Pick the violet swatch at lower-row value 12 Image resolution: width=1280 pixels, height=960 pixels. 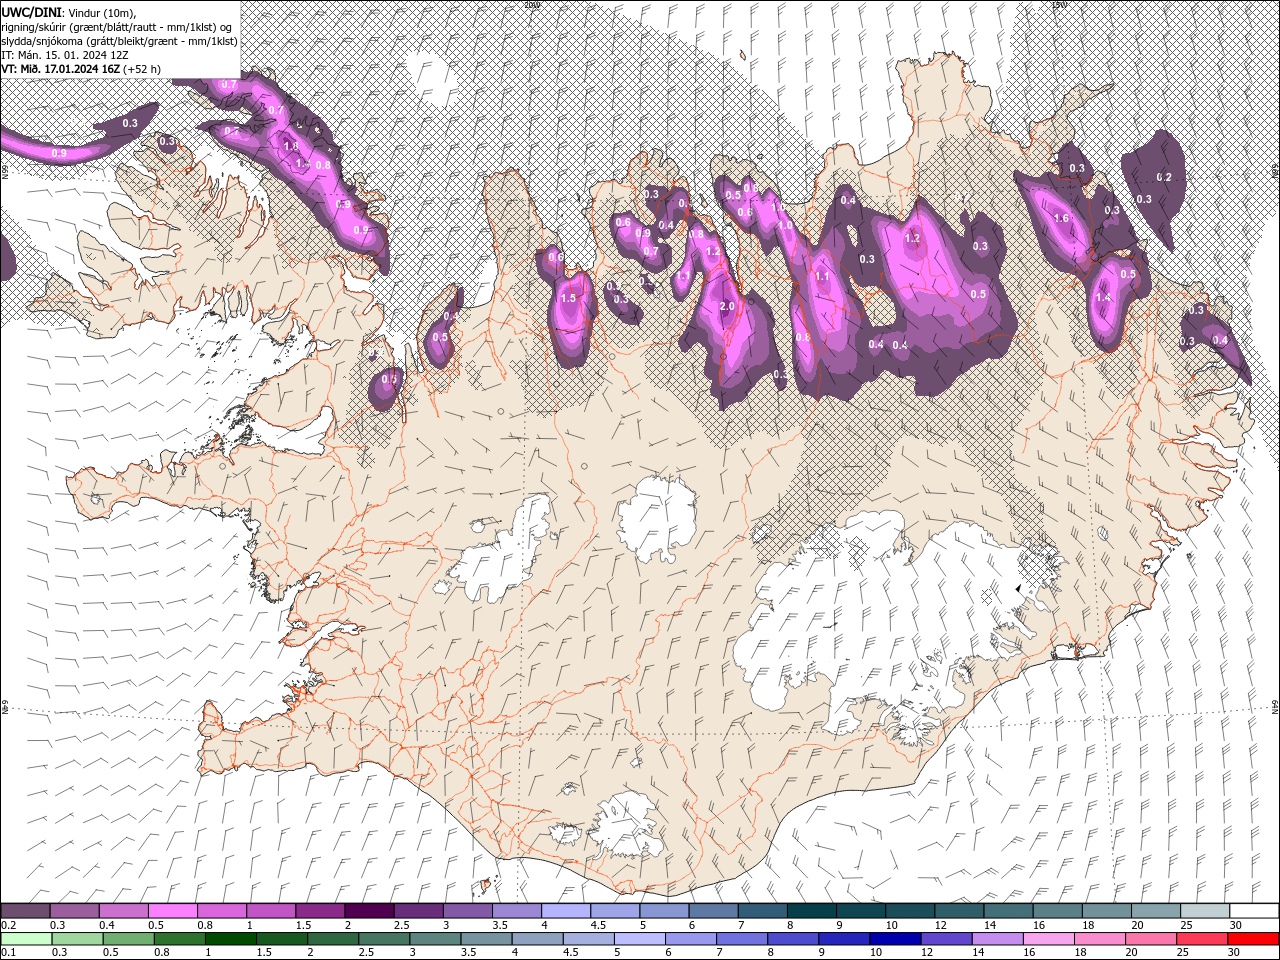pyautogui.click(x=946, y=939)
